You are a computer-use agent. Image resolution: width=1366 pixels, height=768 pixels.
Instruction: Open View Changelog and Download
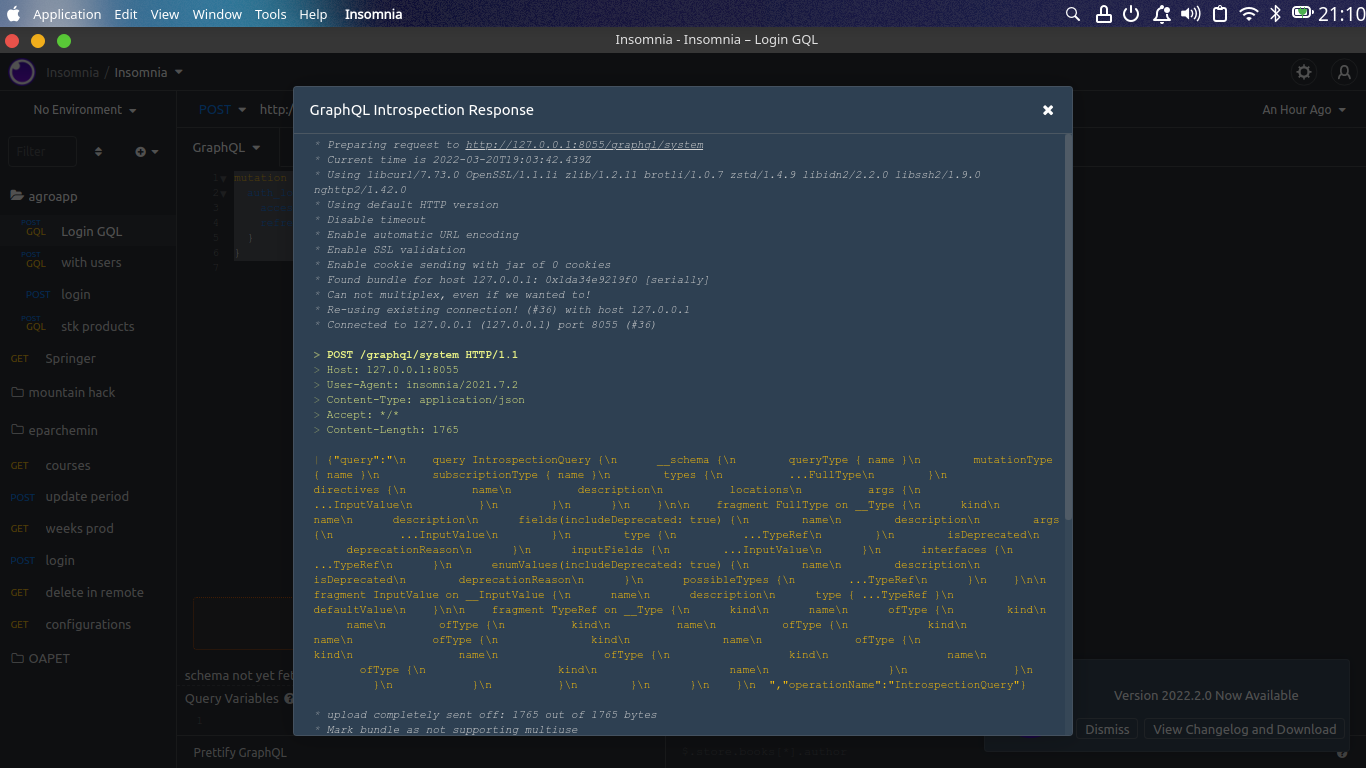[x=1243, y=729]
